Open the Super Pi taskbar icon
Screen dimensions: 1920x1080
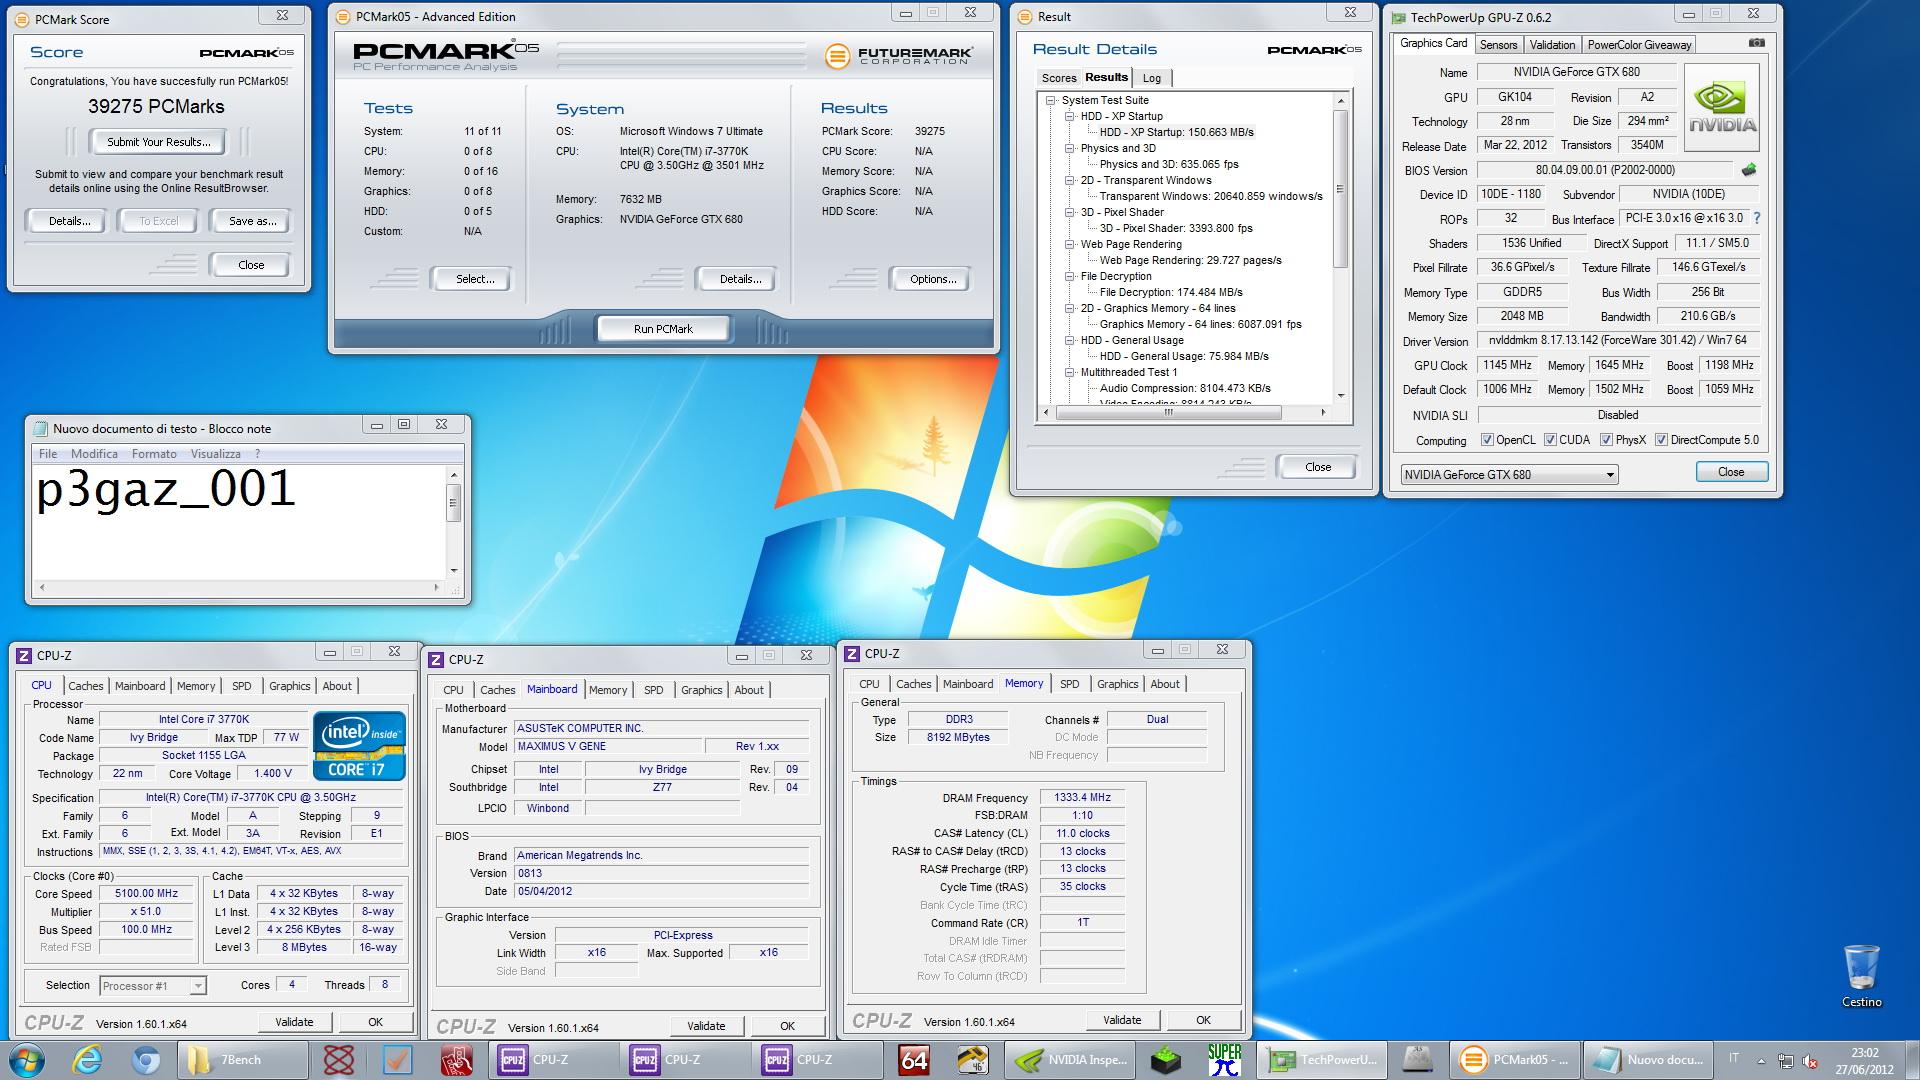coord(1225,1060)
